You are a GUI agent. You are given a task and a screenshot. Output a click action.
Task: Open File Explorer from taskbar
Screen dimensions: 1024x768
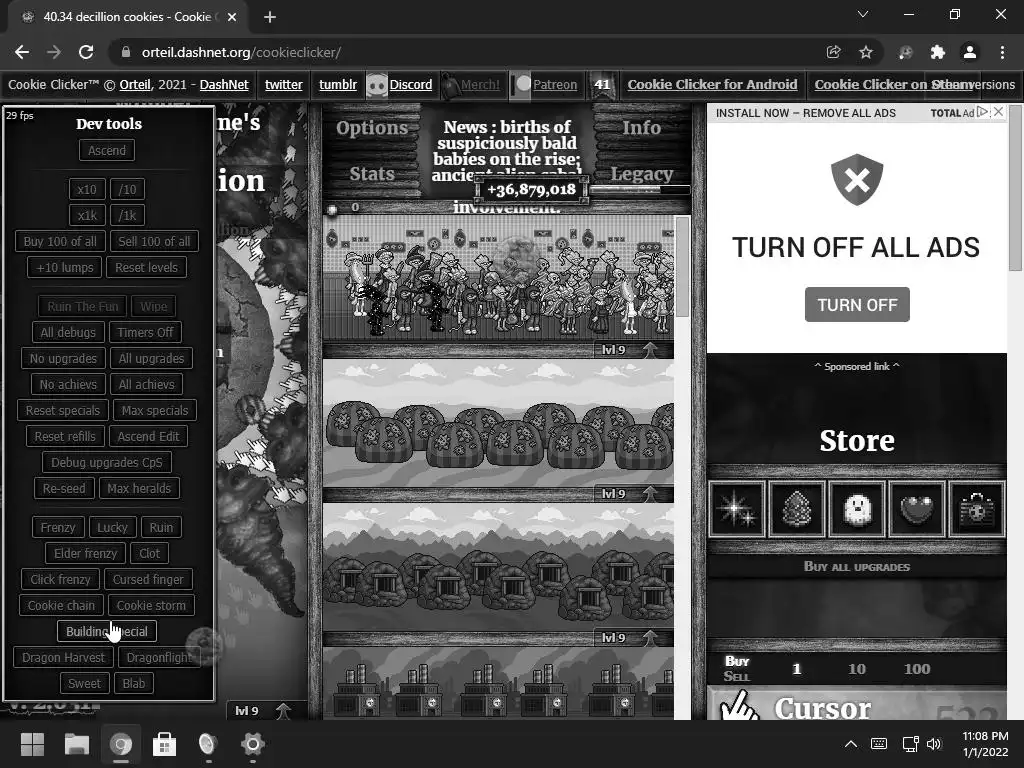[x=77, y=744]
